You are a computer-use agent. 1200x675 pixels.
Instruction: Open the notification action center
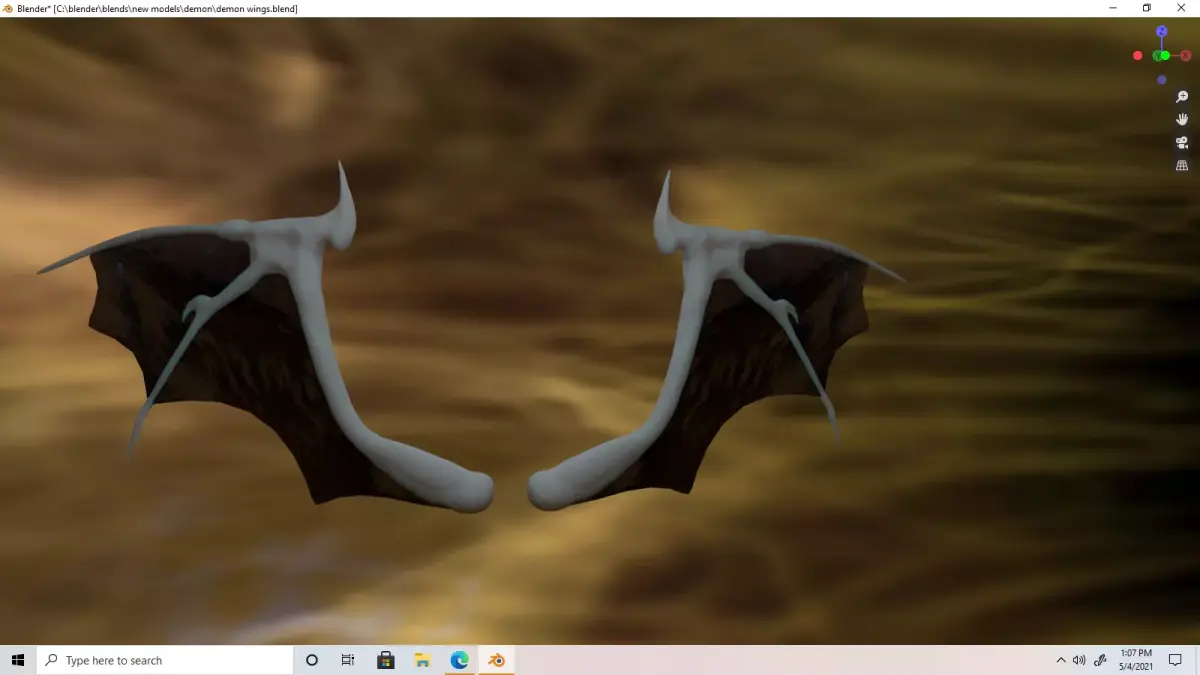[x=1176, y=660]
